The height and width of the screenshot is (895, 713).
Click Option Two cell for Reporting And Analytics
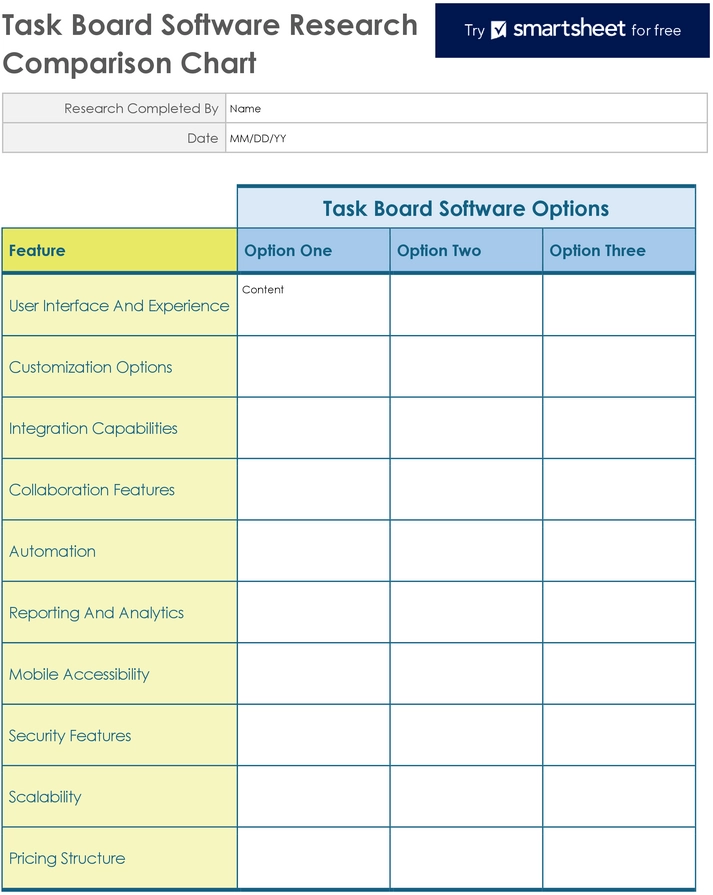pyautogui.click(x=466, y=612)
